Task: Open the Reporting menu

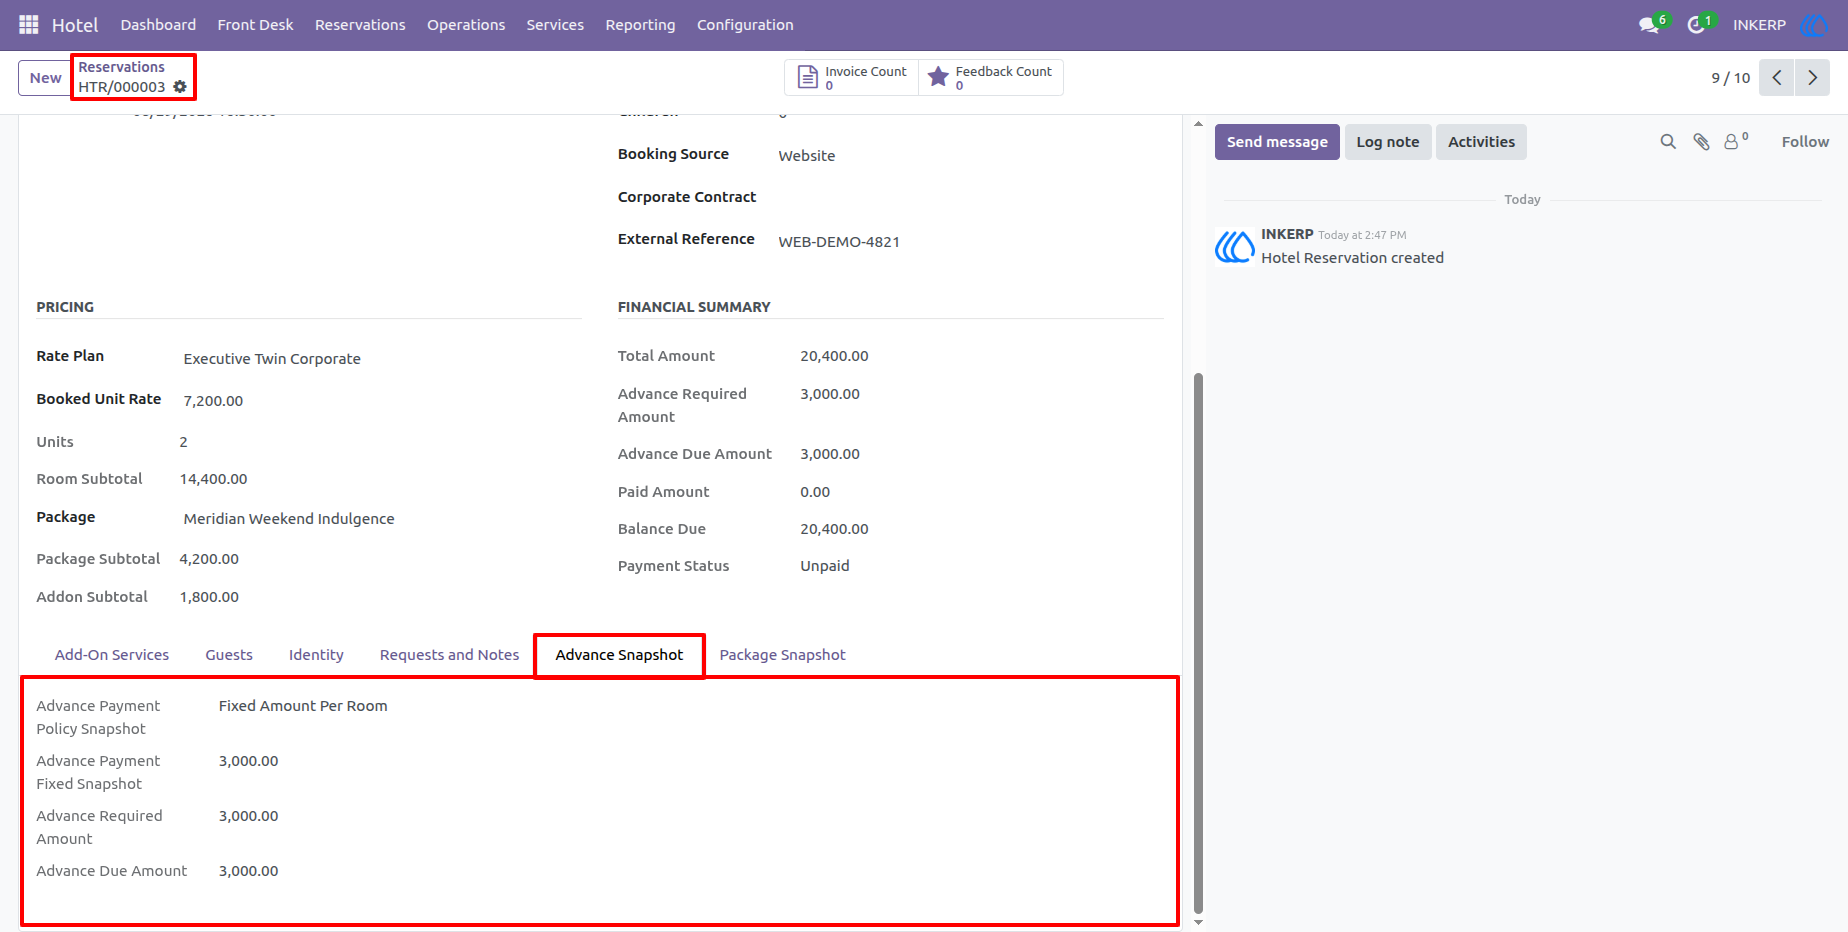Action: [640, 25]
